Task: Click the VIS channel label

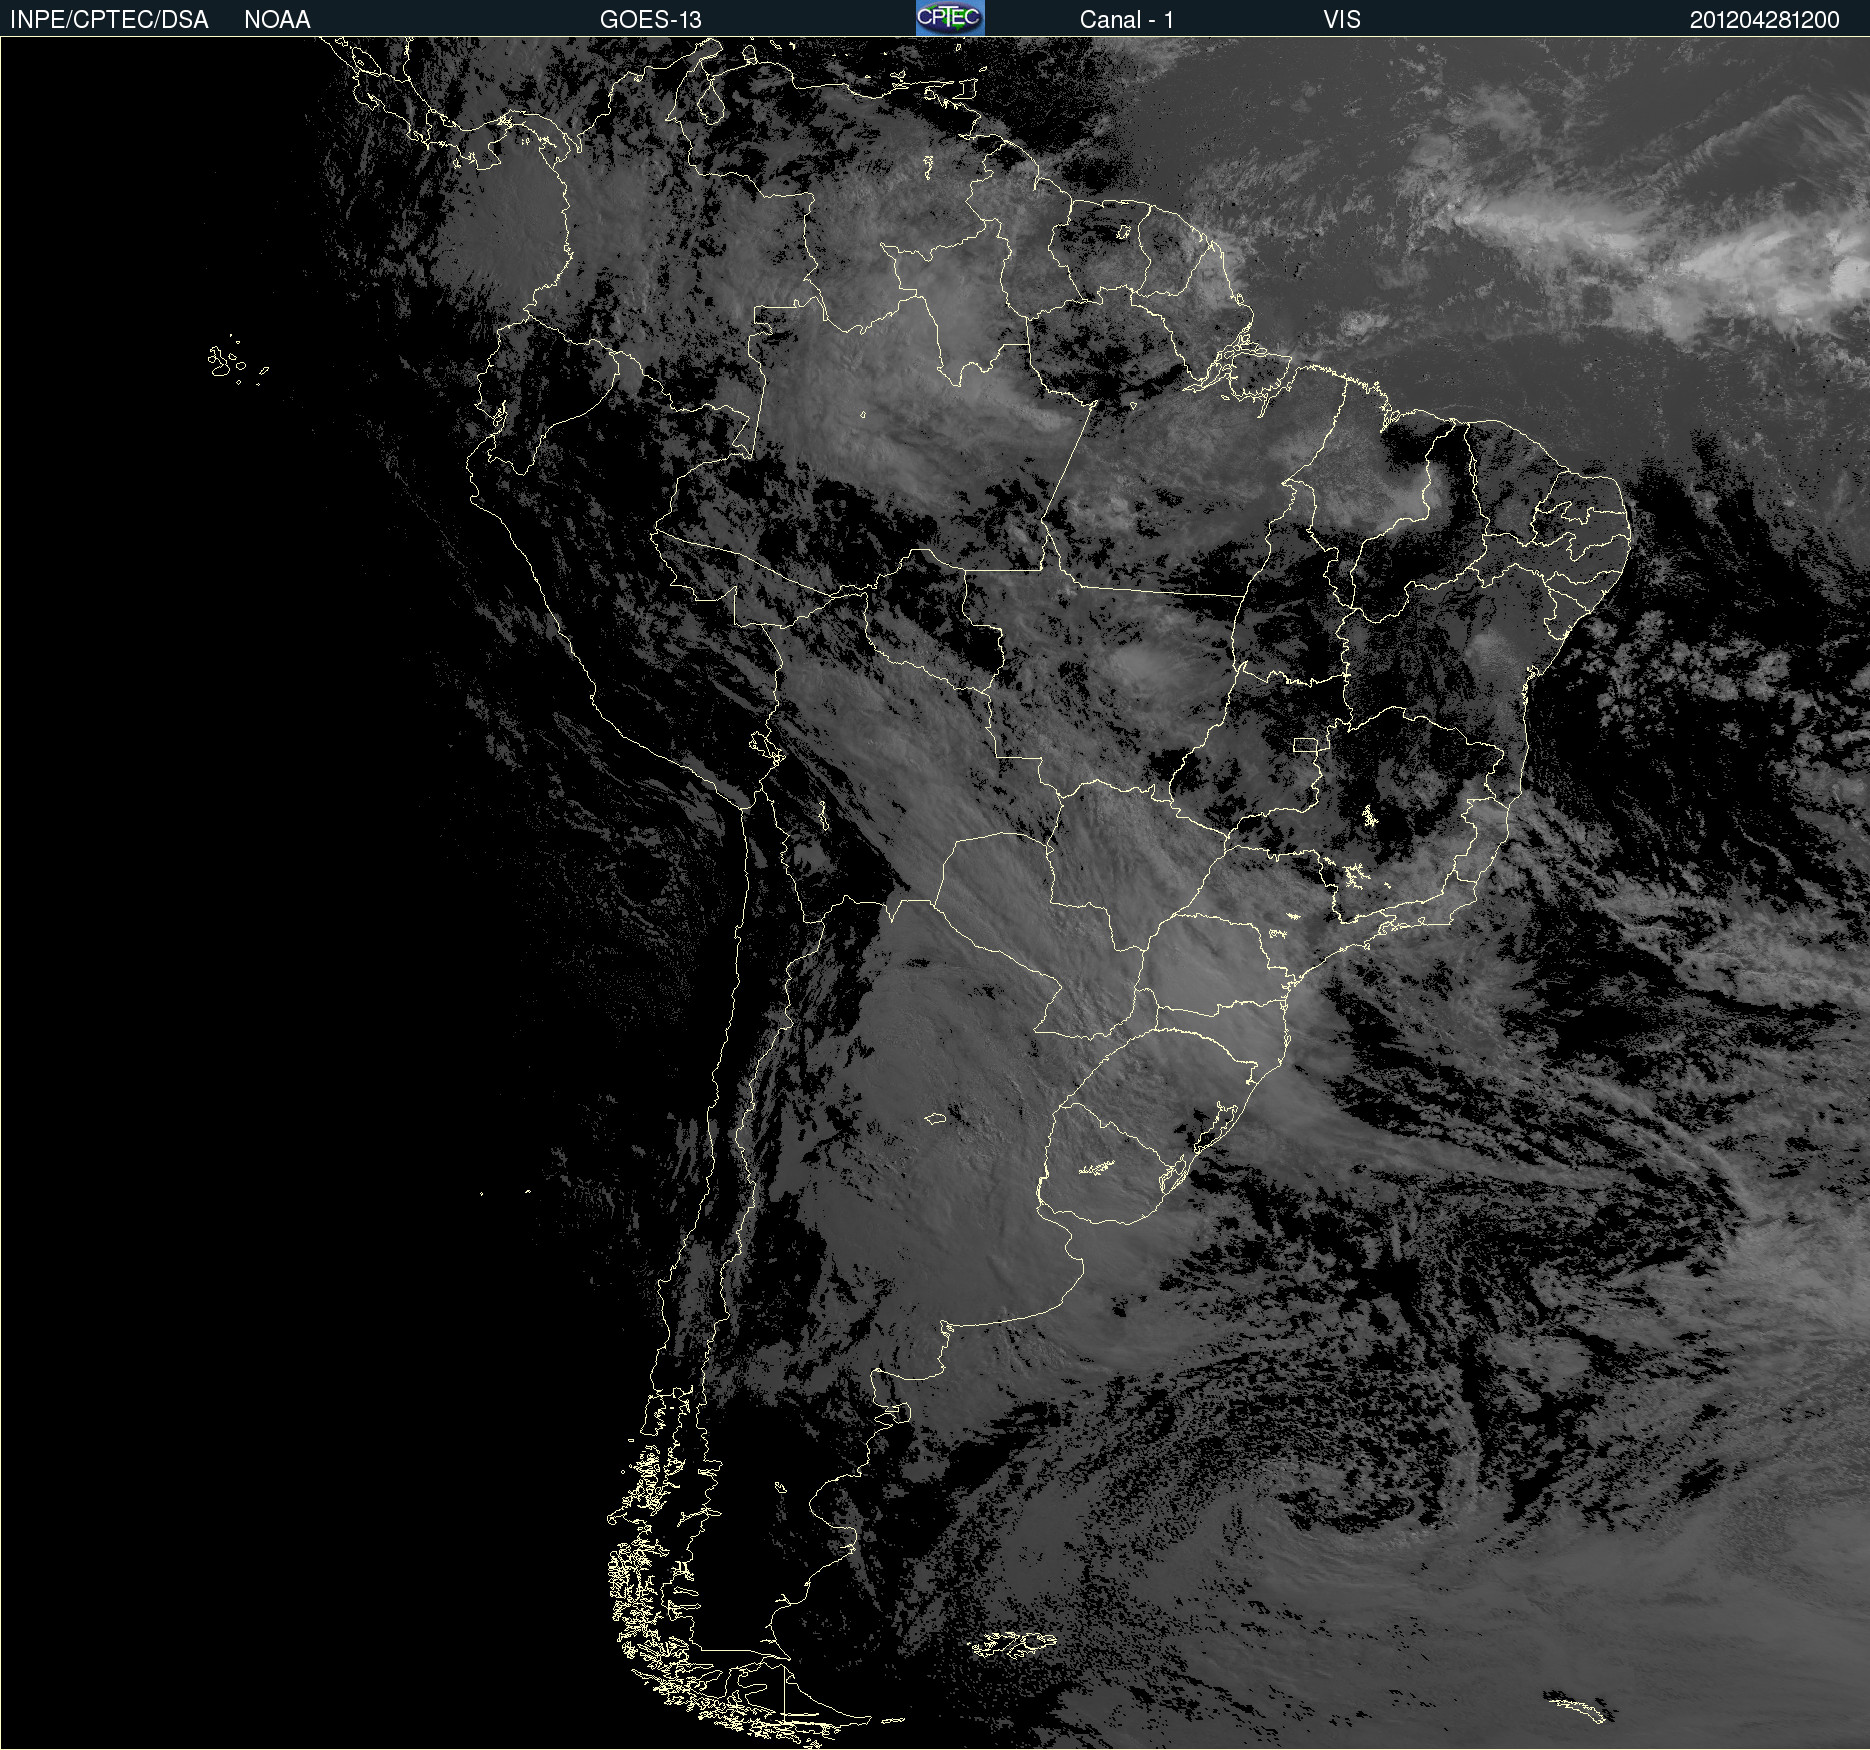Action: point(1342,20)
